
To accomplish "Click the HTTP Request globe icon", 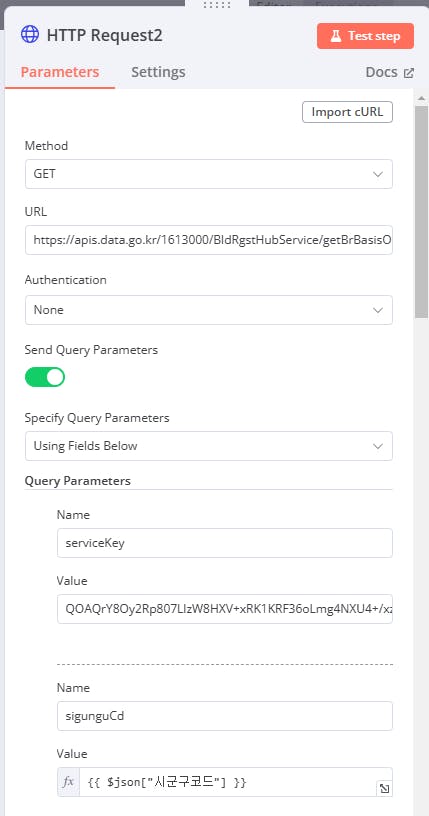I will (30, 35).
